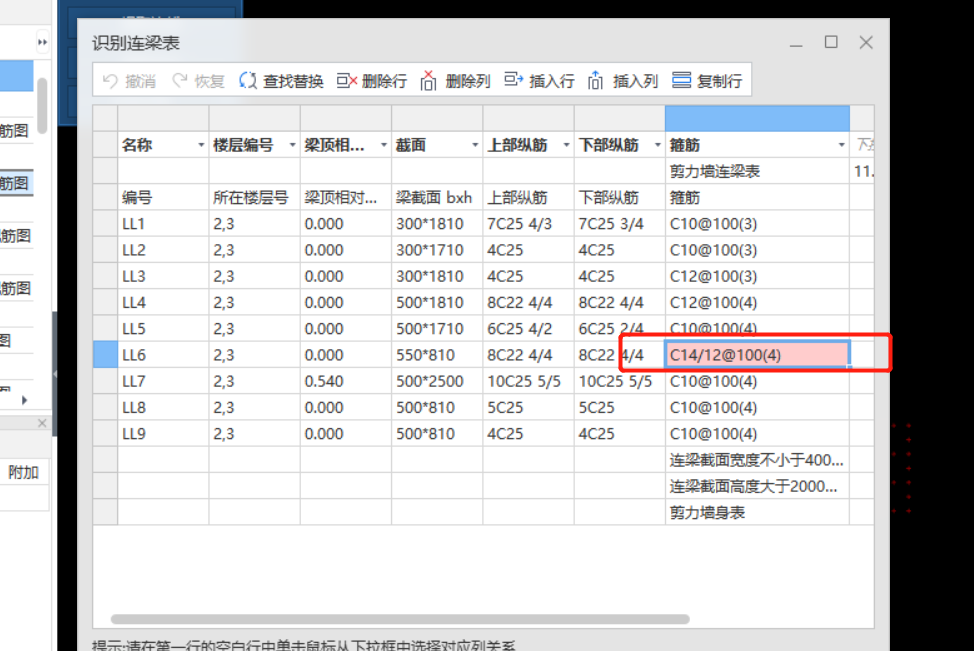Click LL8 name cell

click(x=163, y=407)
